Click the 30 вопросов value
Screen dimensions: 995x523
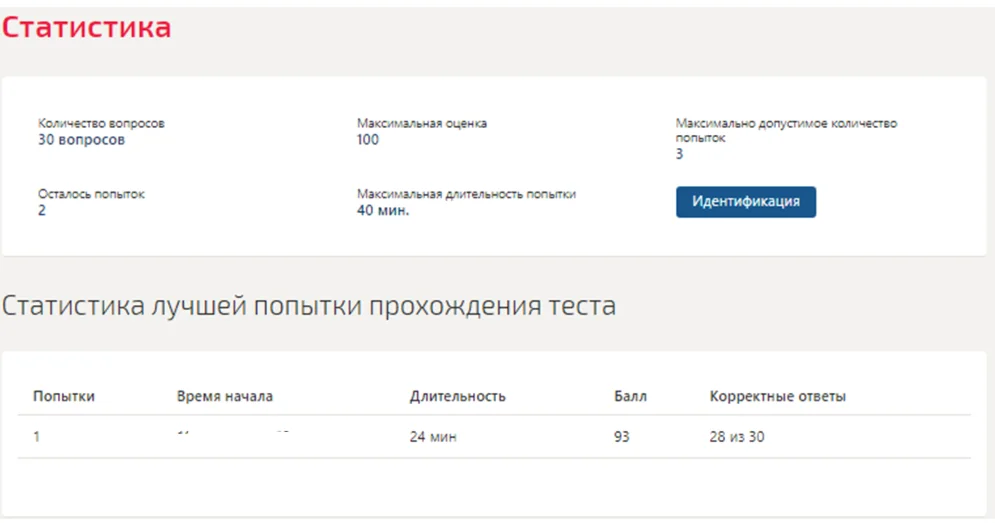[x=81, y=140]
